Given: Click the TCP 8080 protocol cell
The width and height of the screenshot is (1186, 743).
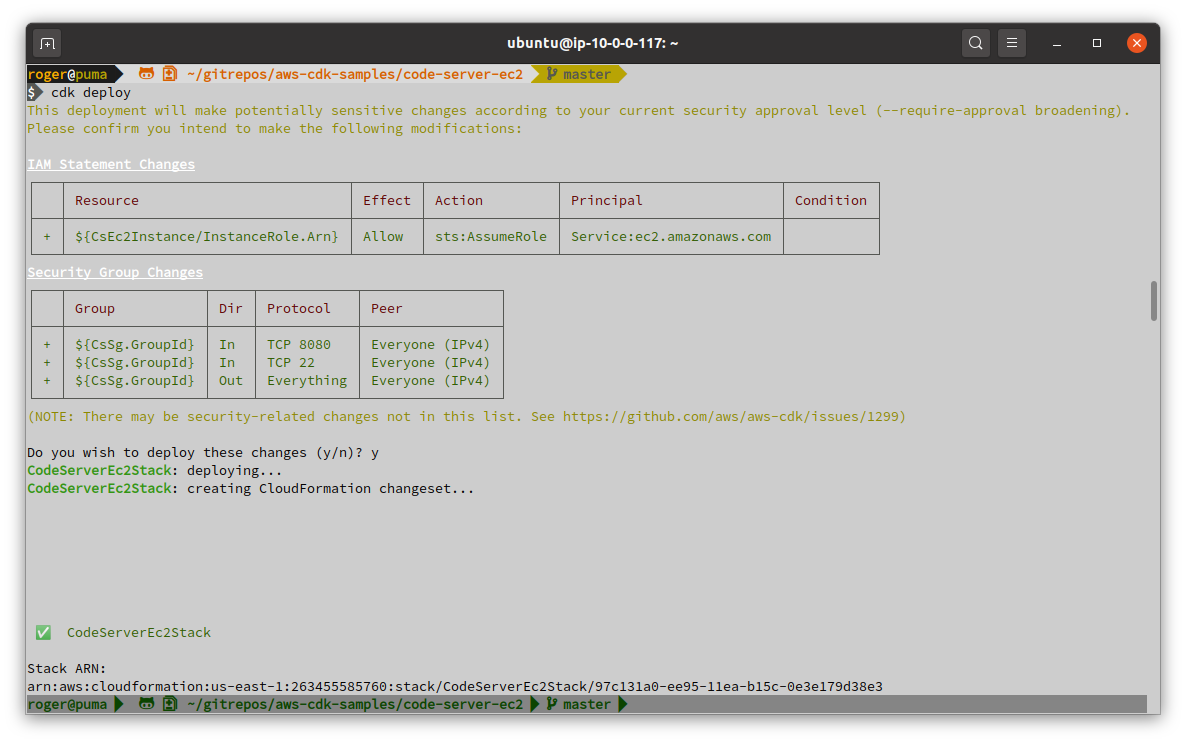Looking at the screenshot, I should (299, 344).
